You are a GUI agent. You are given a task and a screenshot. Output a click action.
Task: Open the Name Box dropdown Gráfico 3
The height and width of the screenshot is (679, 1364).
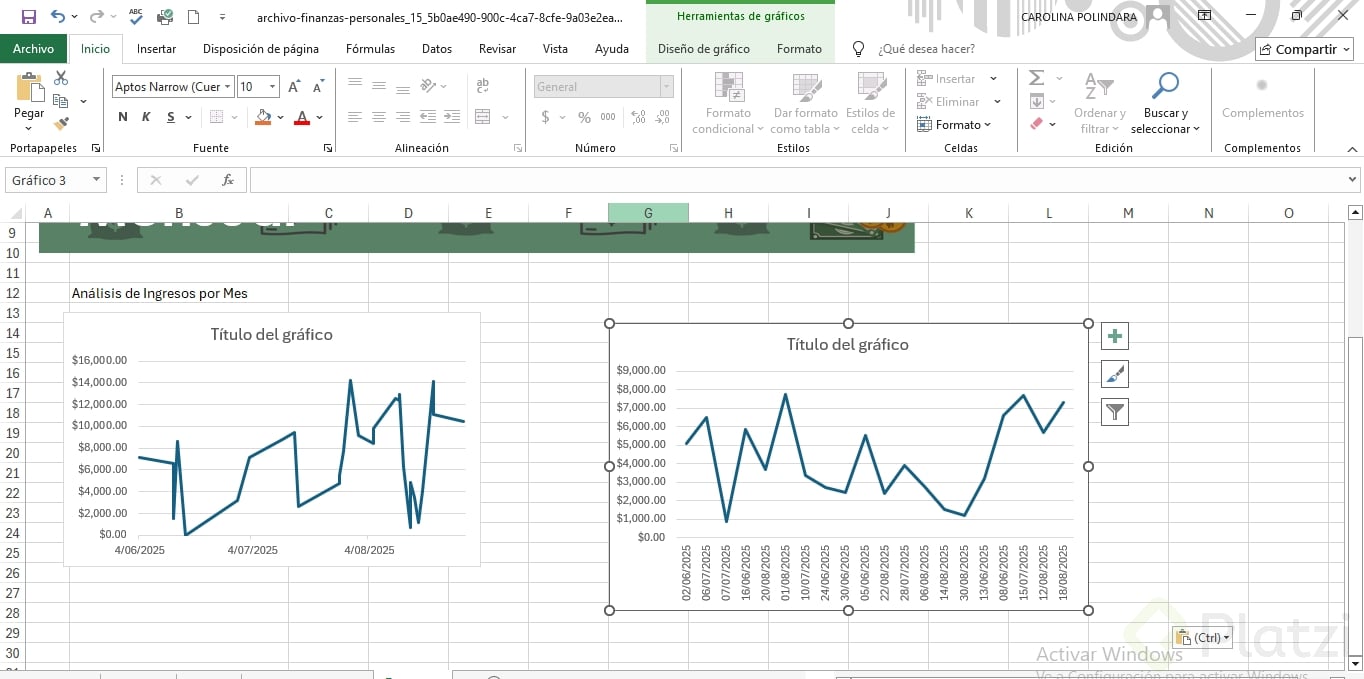click(97, 180)
